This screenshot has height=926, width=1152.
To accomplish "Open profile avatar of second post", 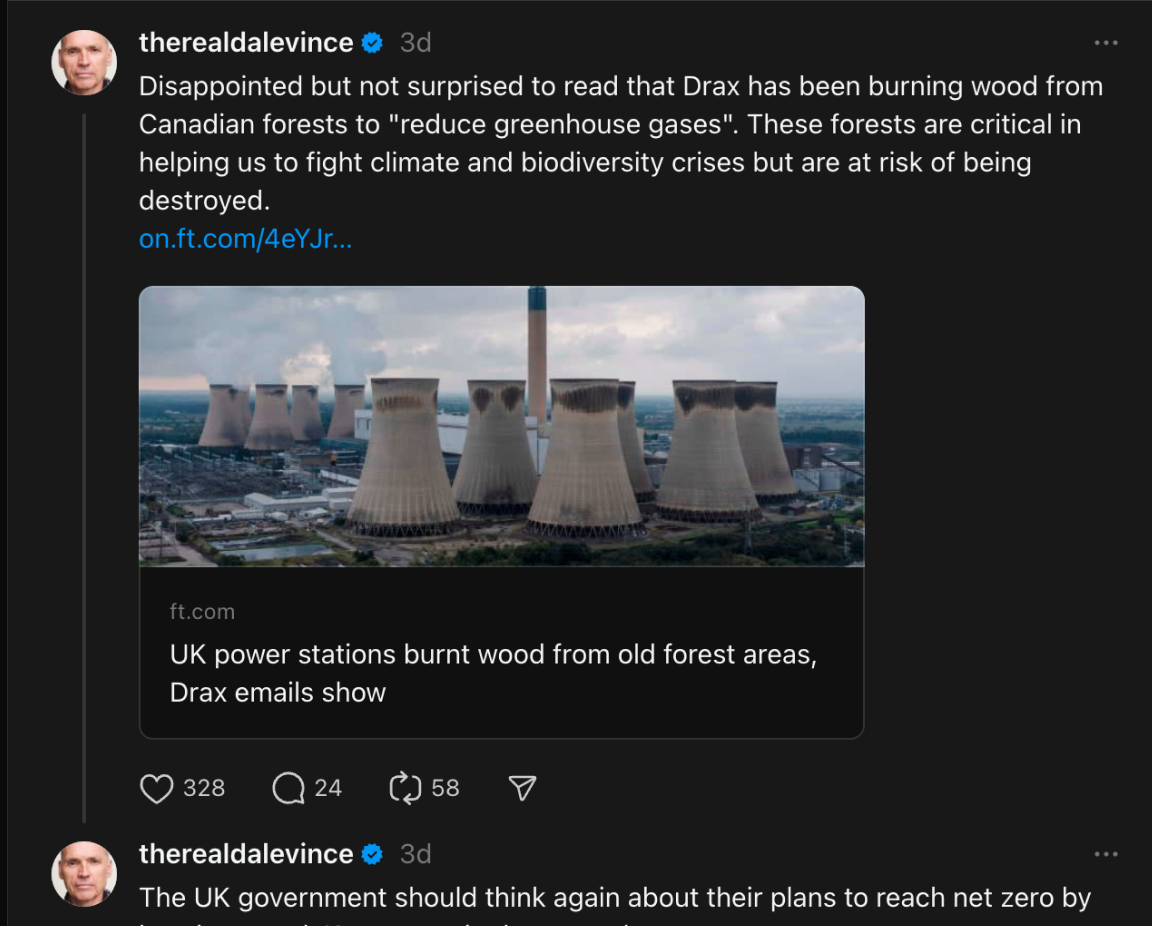I will point(84,872).
